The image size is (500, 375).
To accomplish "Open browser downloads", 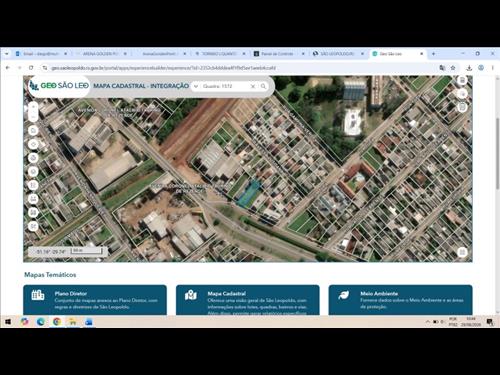I will pyautogui.click(x=469, y=68).
